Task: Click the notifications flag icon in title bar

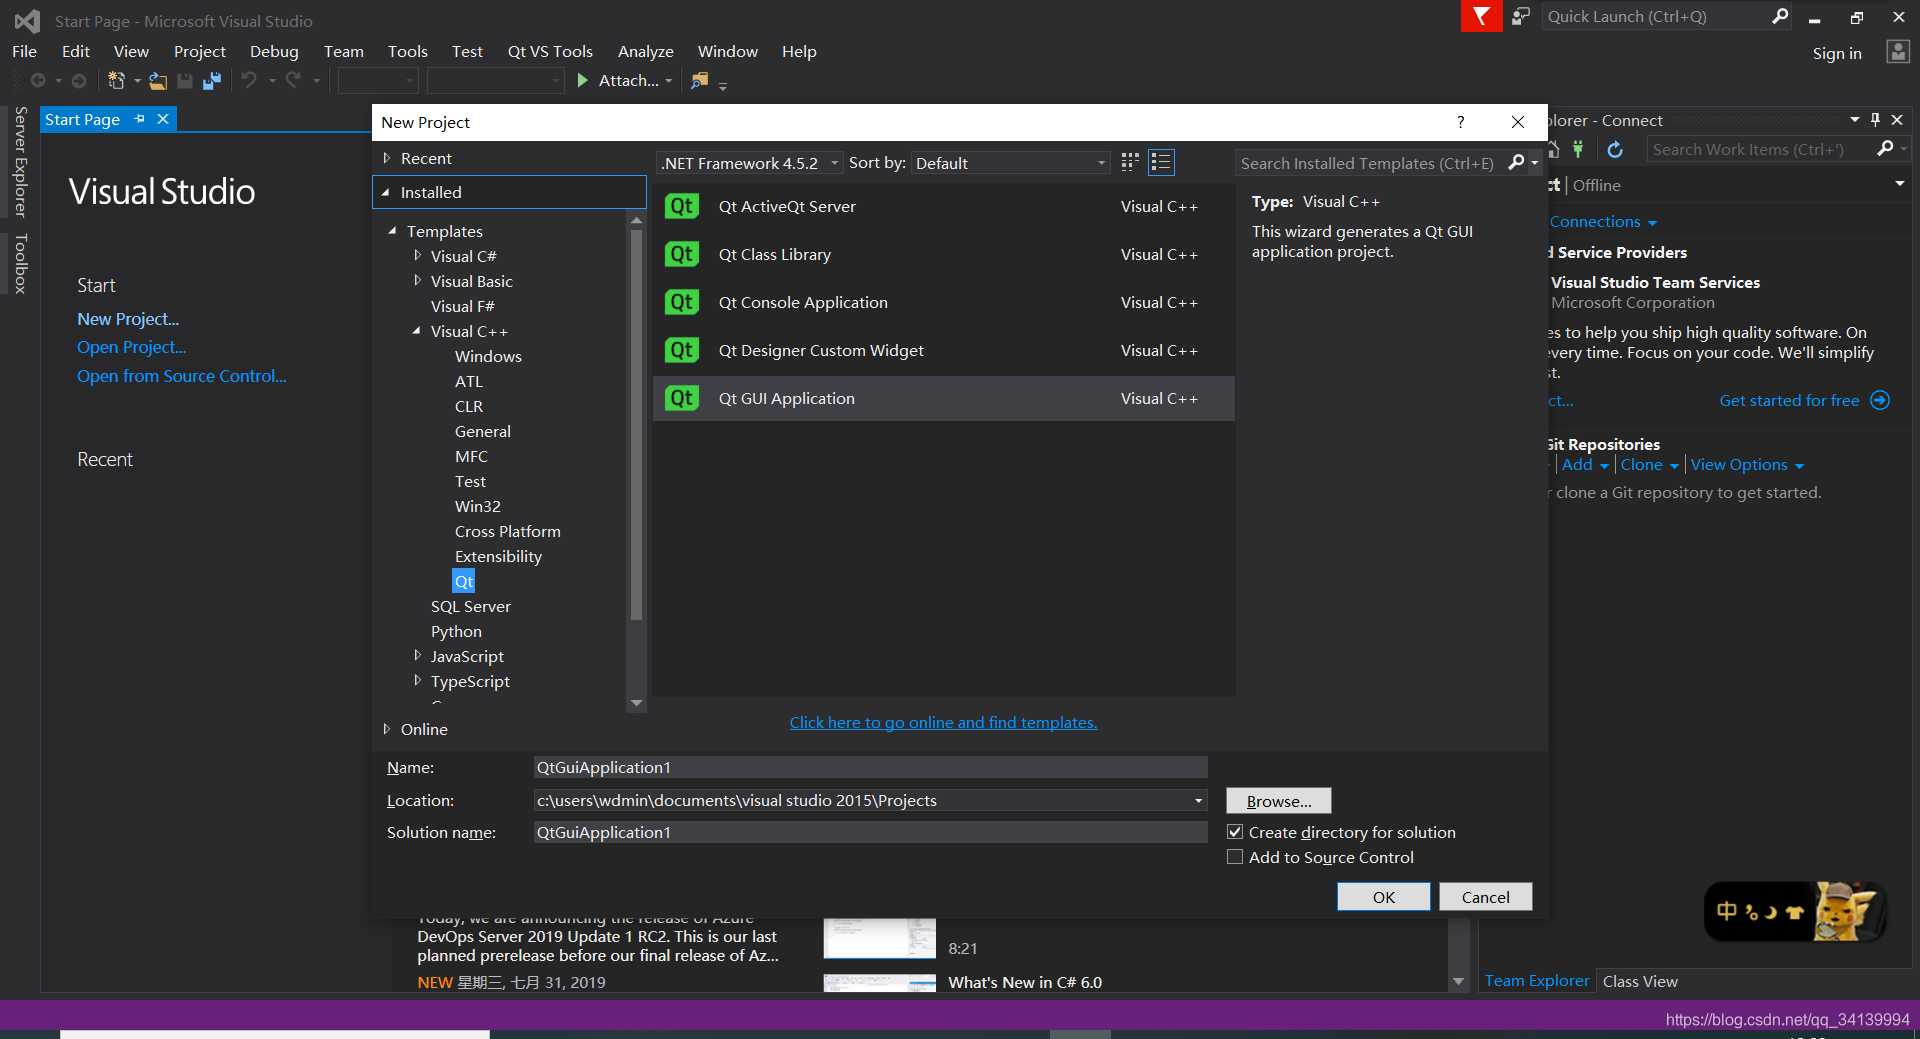Action: click(1481, 17)
